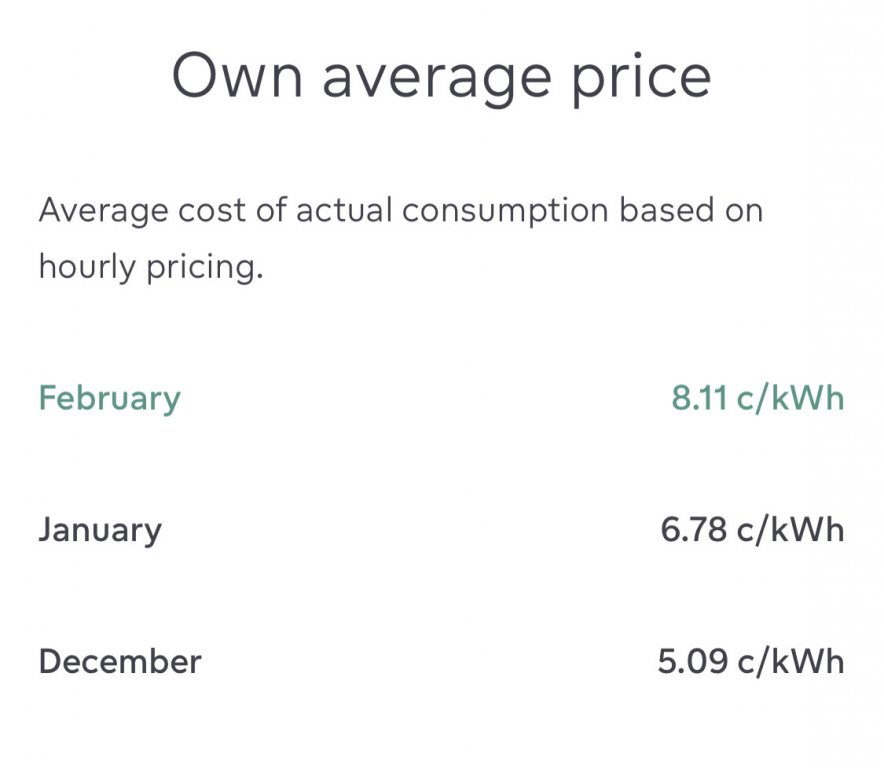Viewport: 884px width, 768px height.
Task: Tap the 8.11 value for February
Action: (699, 399)
